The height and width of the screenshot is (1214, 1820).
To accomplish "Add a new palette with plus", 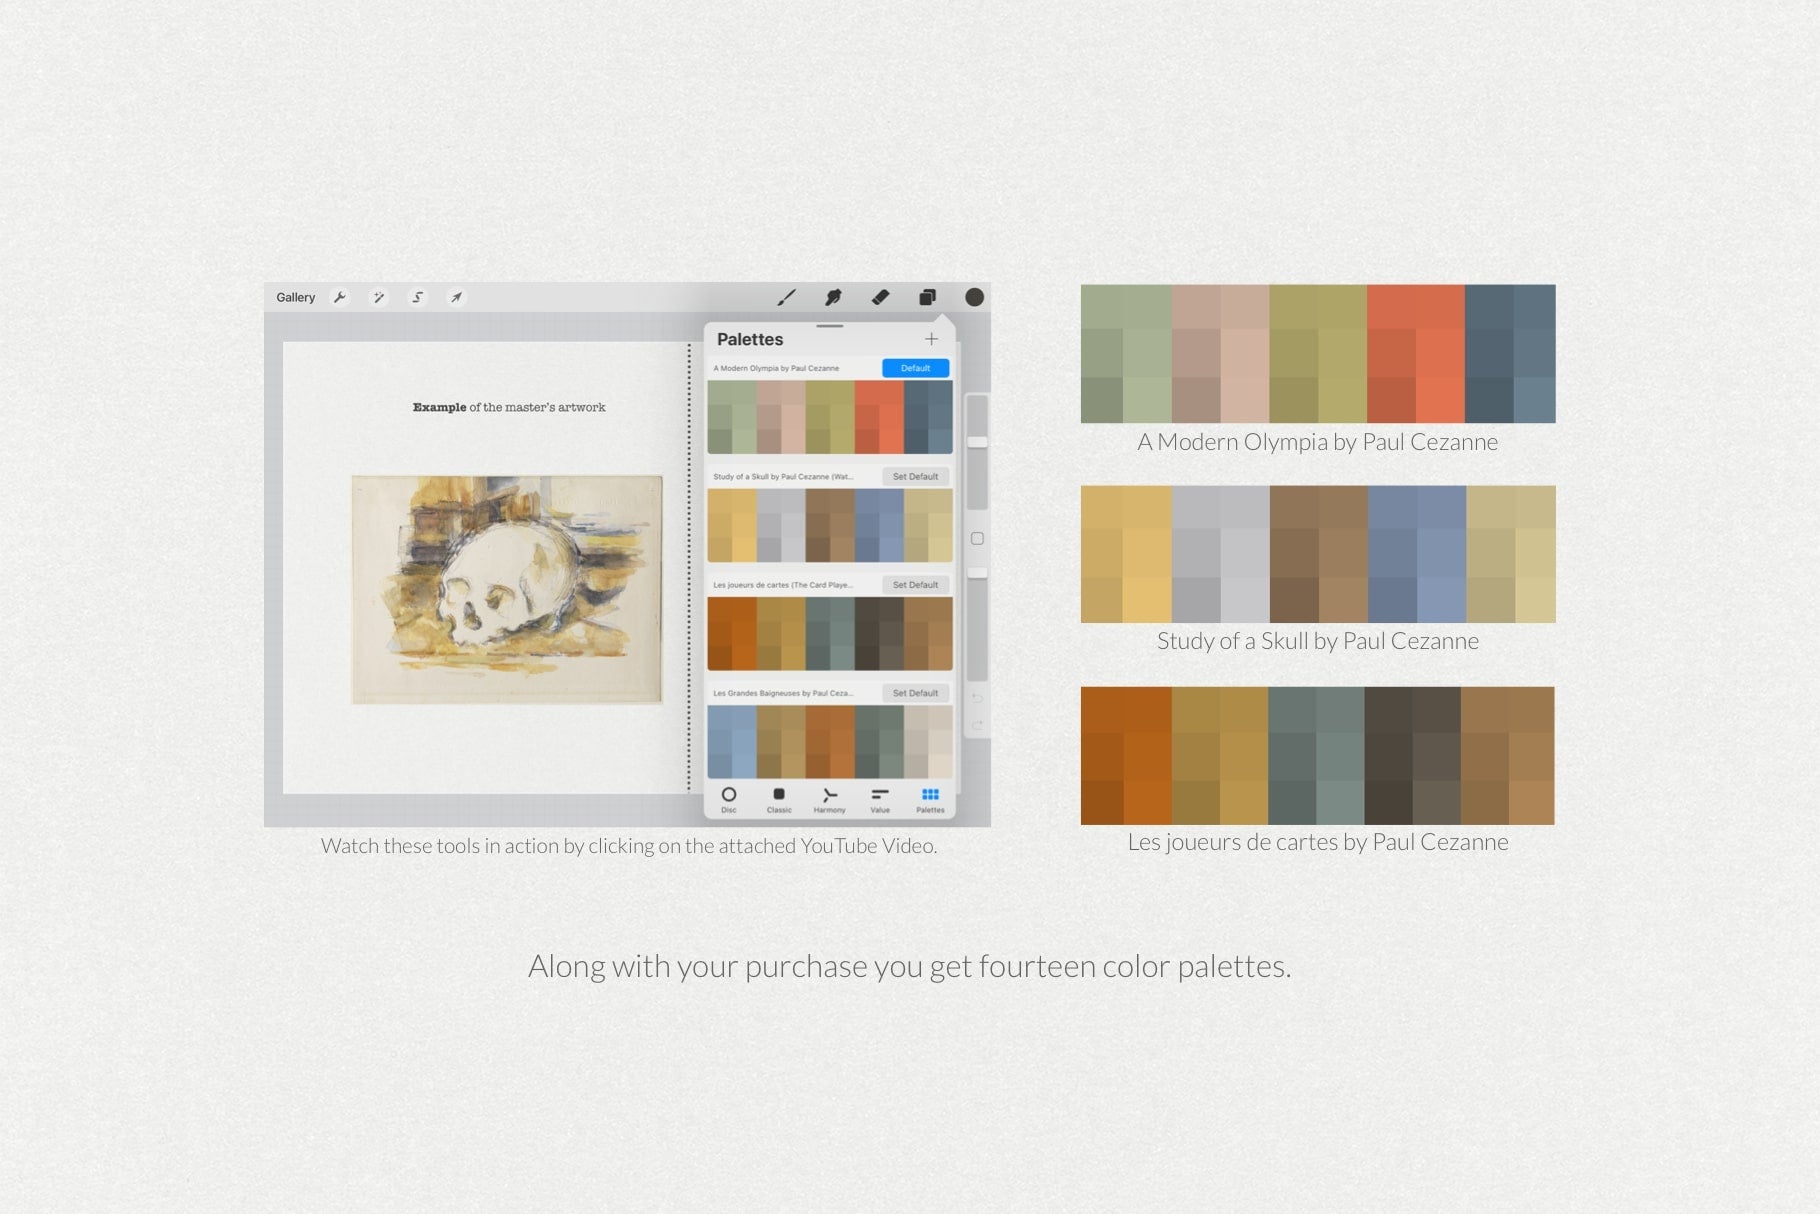I will [x=931, y=339].
